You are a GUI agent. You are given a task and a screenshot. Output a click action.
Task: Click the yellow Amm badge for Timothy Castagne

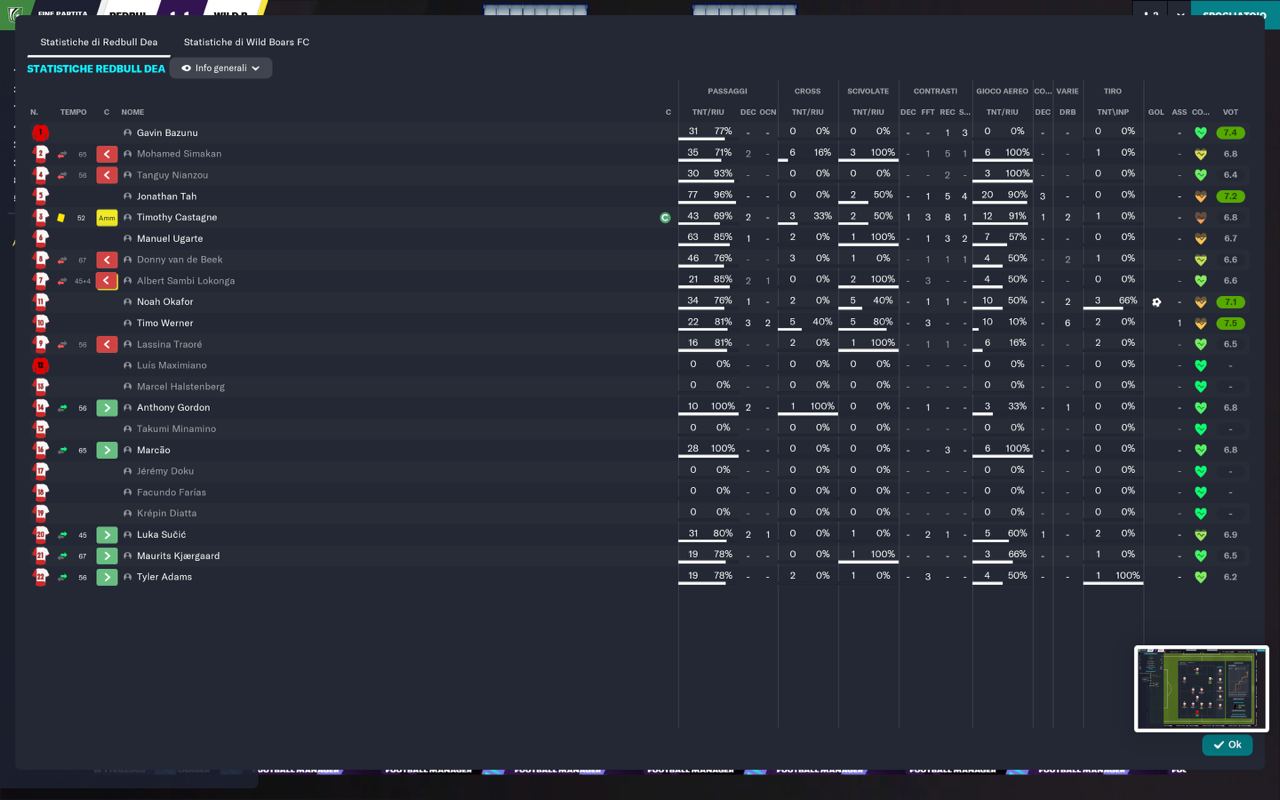point(106,218)
